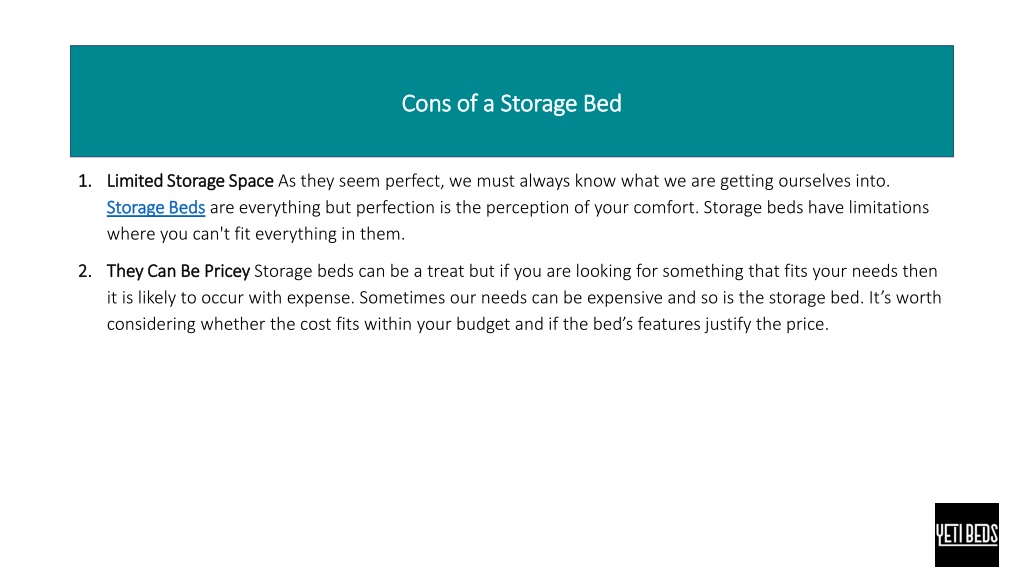Click the word 'everything' in 'fit everything in them'
The width and height of the screenshot is (1024, 576).
(296, 234)
